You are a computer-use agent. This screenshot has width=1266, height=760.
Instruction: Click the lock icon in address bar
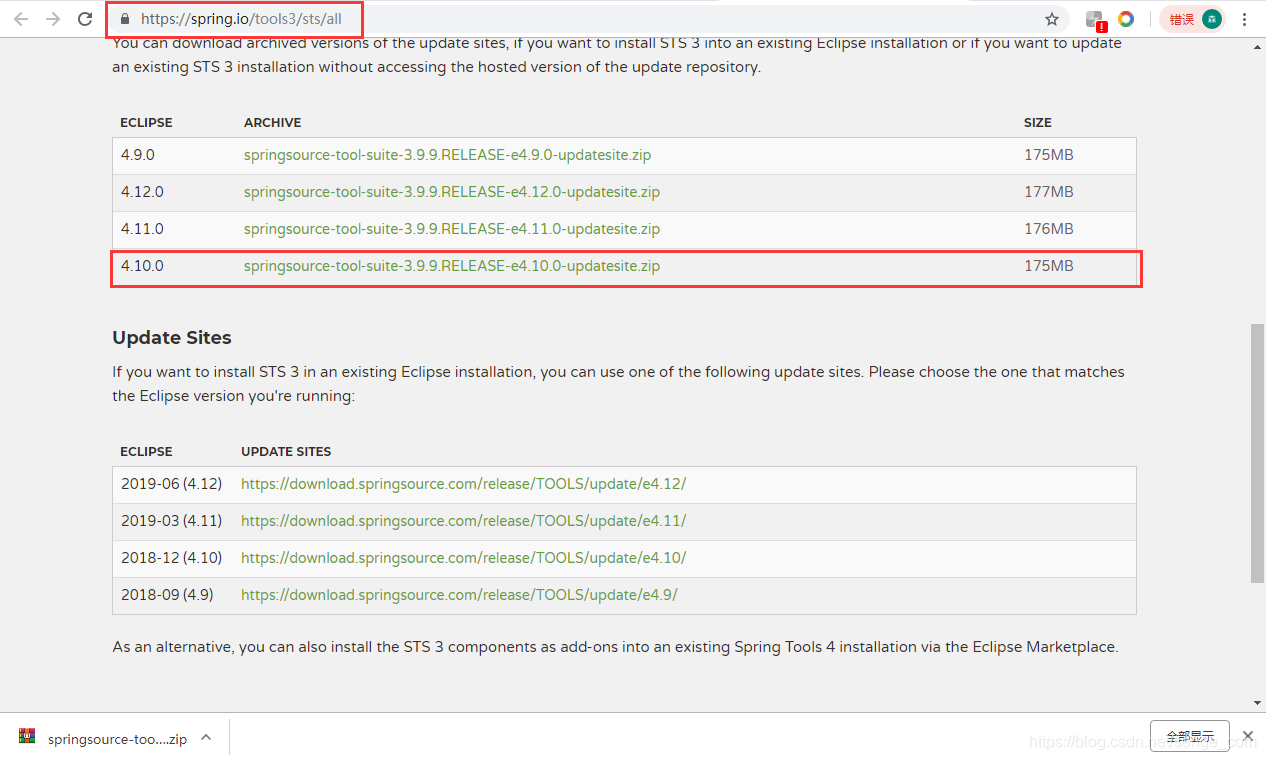[125, 19]
